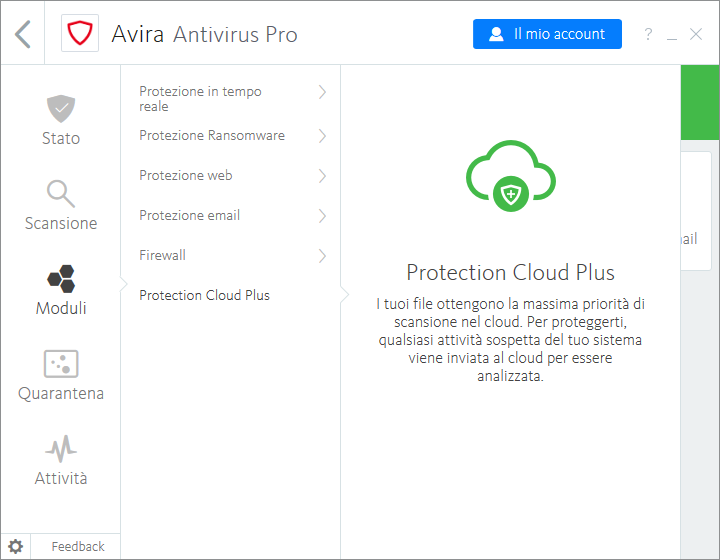Select the Scansione magnifier icon
Viewport: 720px width, 560px height.
pyautogui.click(x=61, y=193)
